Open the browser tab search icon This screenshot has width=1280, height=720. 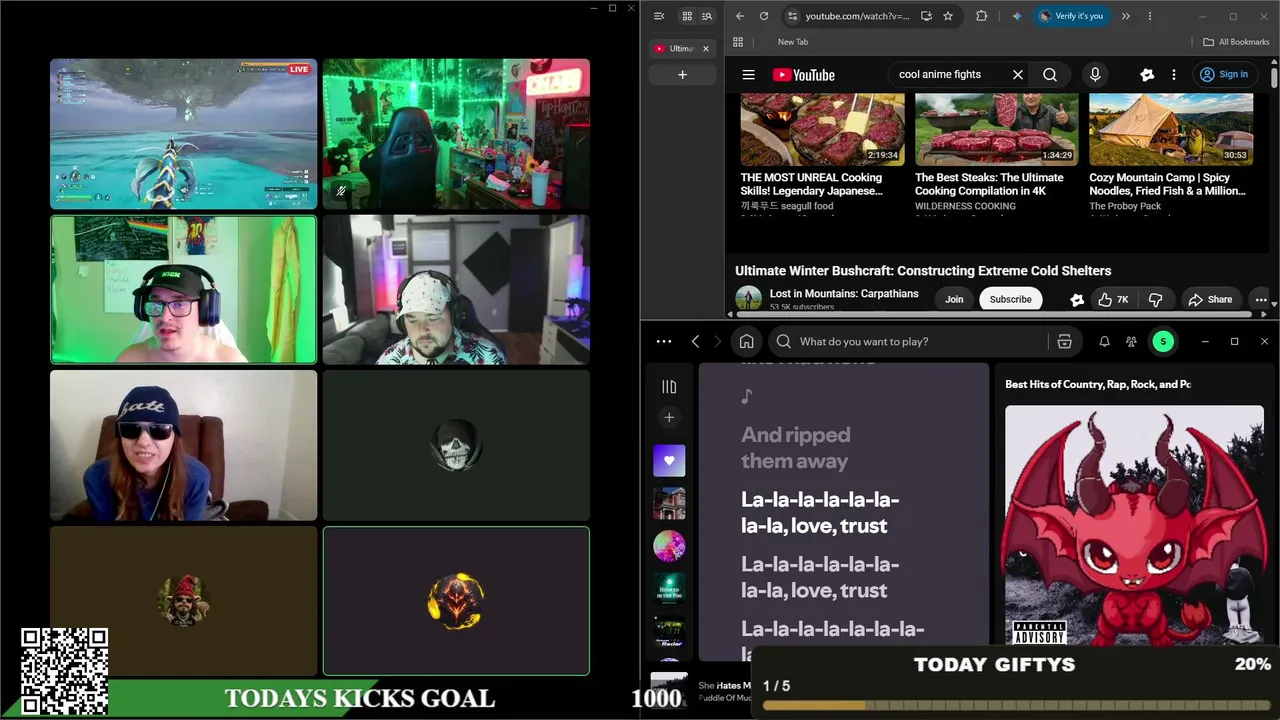tap(707, 16)
